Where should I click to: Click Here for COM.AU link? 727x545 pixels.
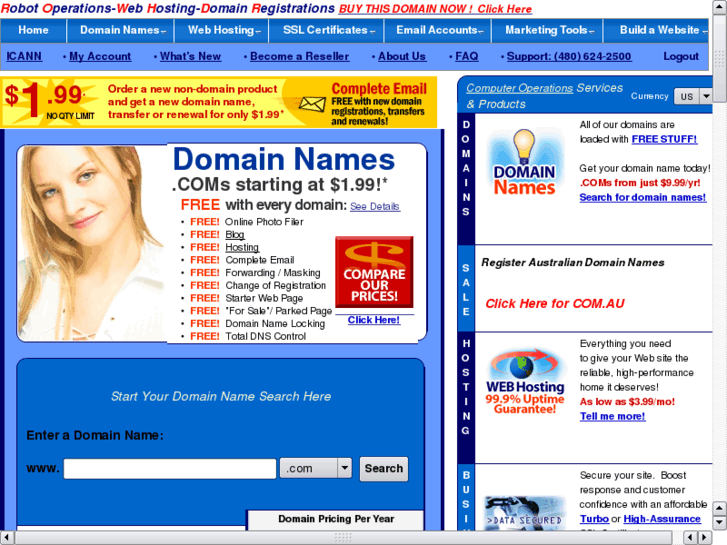[555, 304]
